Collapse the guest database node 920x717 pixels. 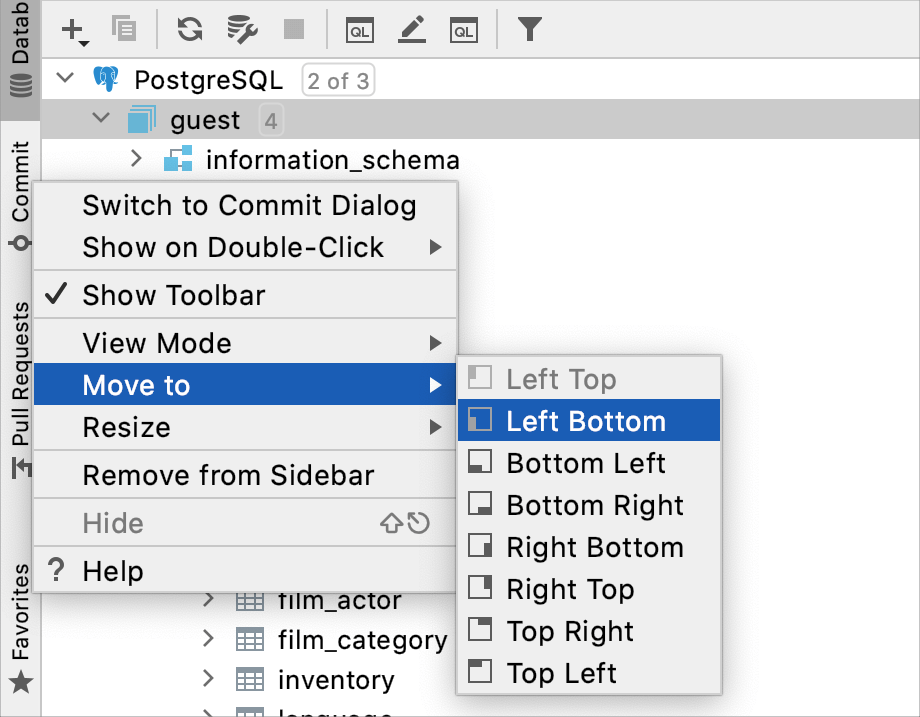pyautogui.click(x=100, y=119)
